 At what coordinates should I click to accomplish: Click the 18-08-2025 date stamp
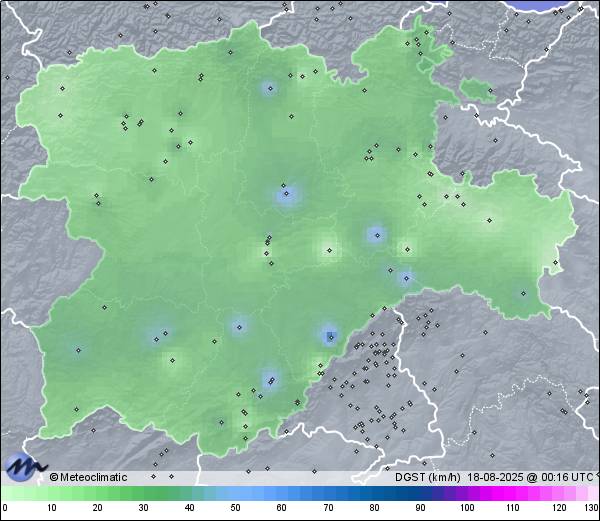tap(496, 477)
